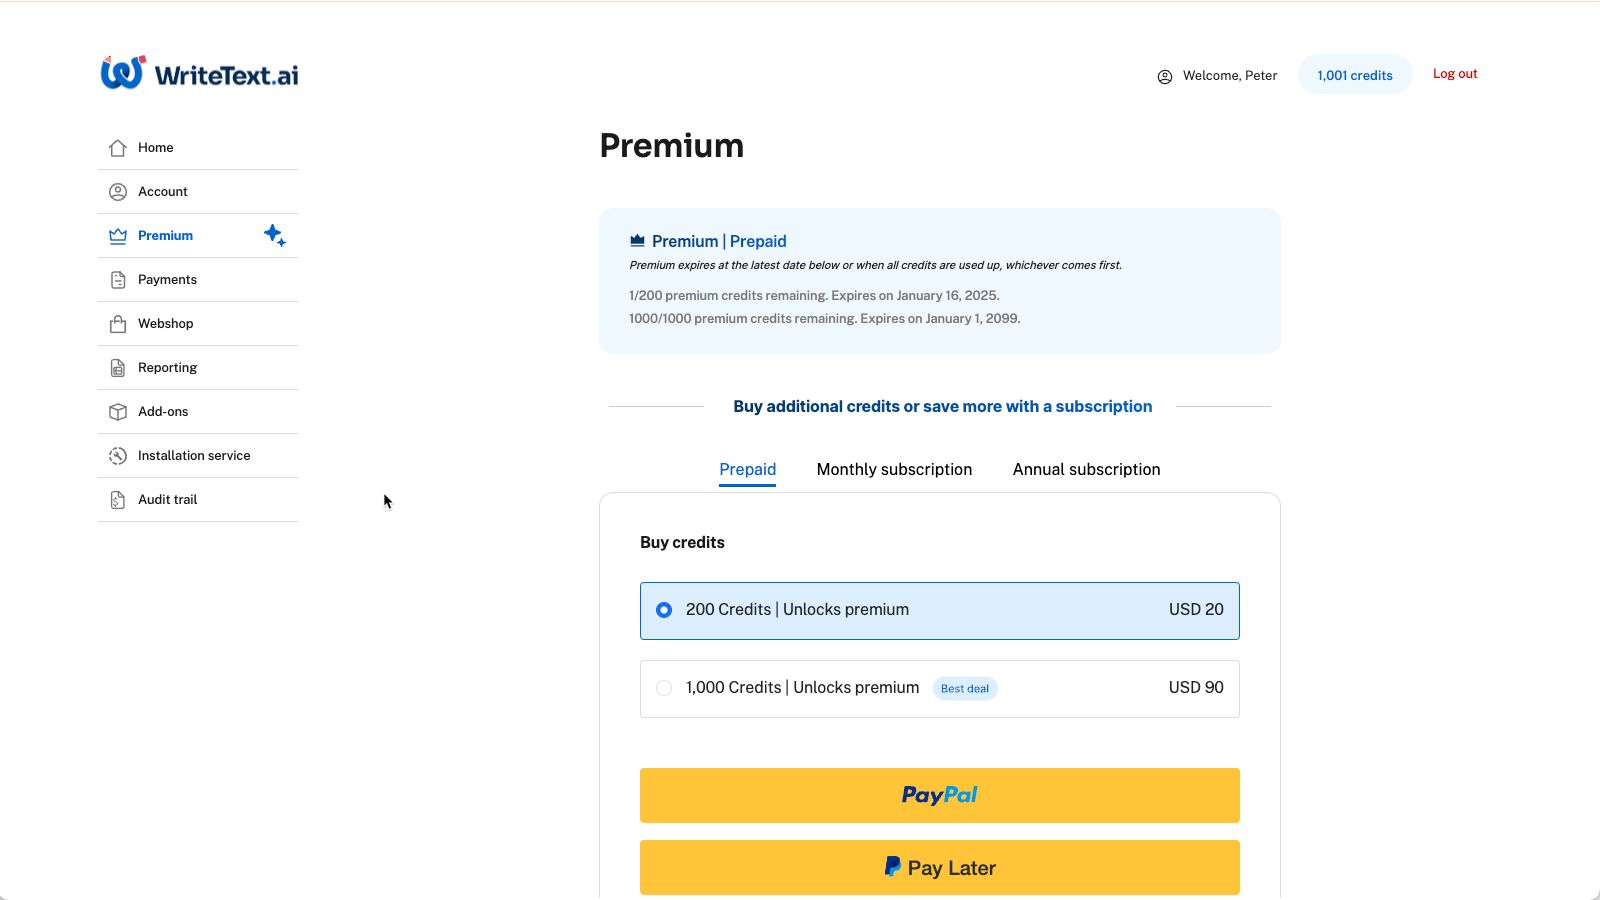1600x900 pixels.
Task: Pay with the yellow PayPal button
Action: [939, 795]
